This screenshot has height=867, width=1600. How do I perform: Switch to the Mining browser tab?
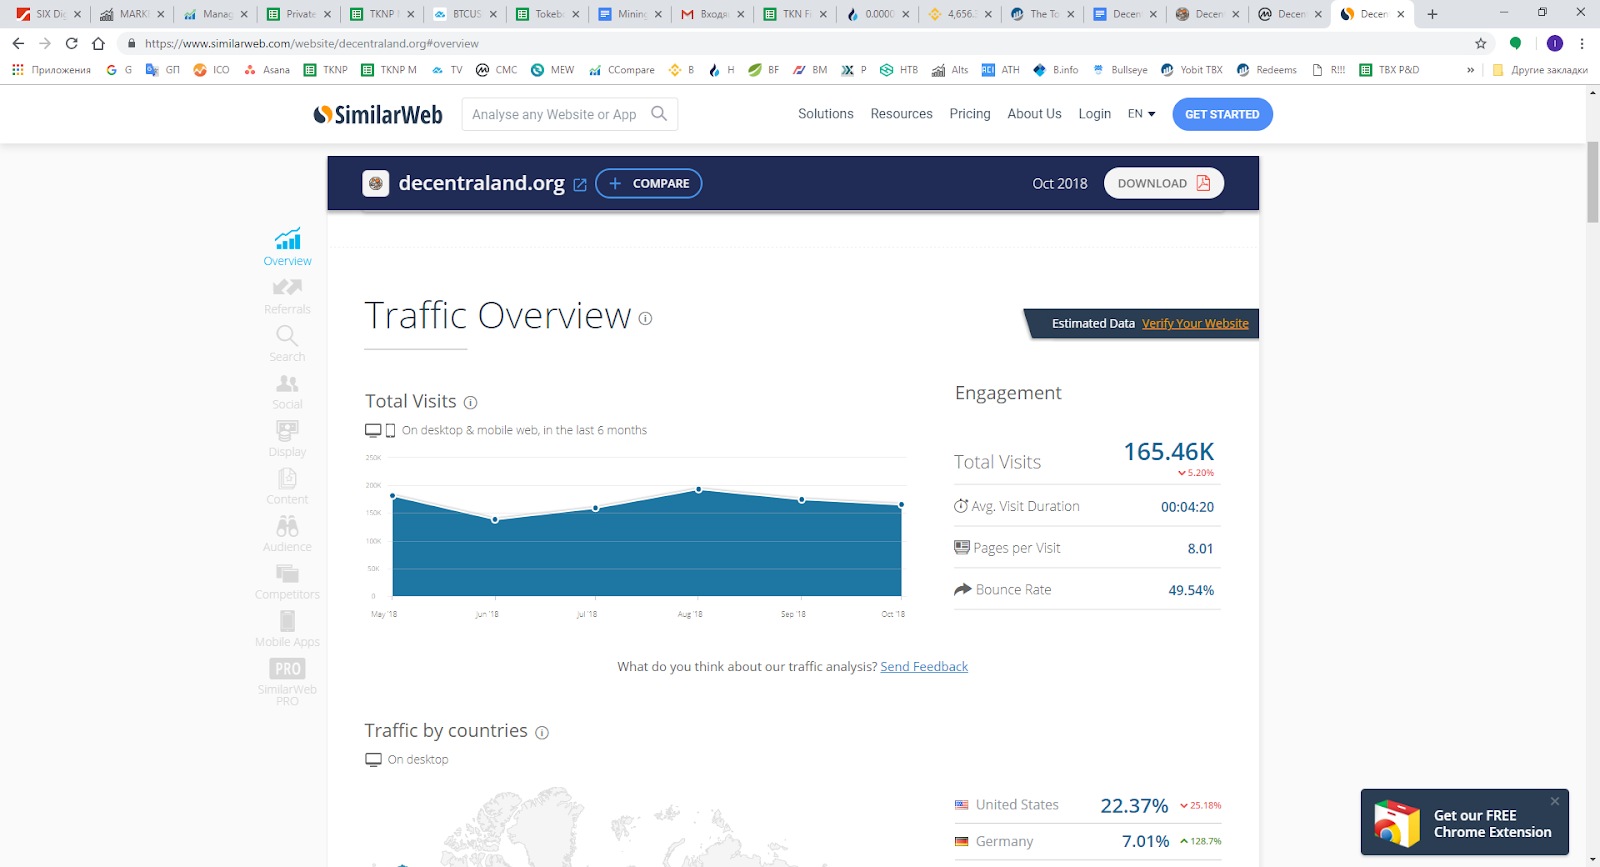[630, 14]
